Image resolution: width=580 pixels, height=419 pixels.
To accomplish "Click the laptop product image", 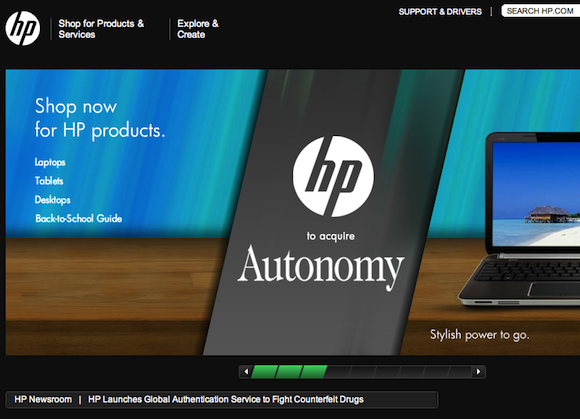I will pyautogui.click(x=519, y=219).
